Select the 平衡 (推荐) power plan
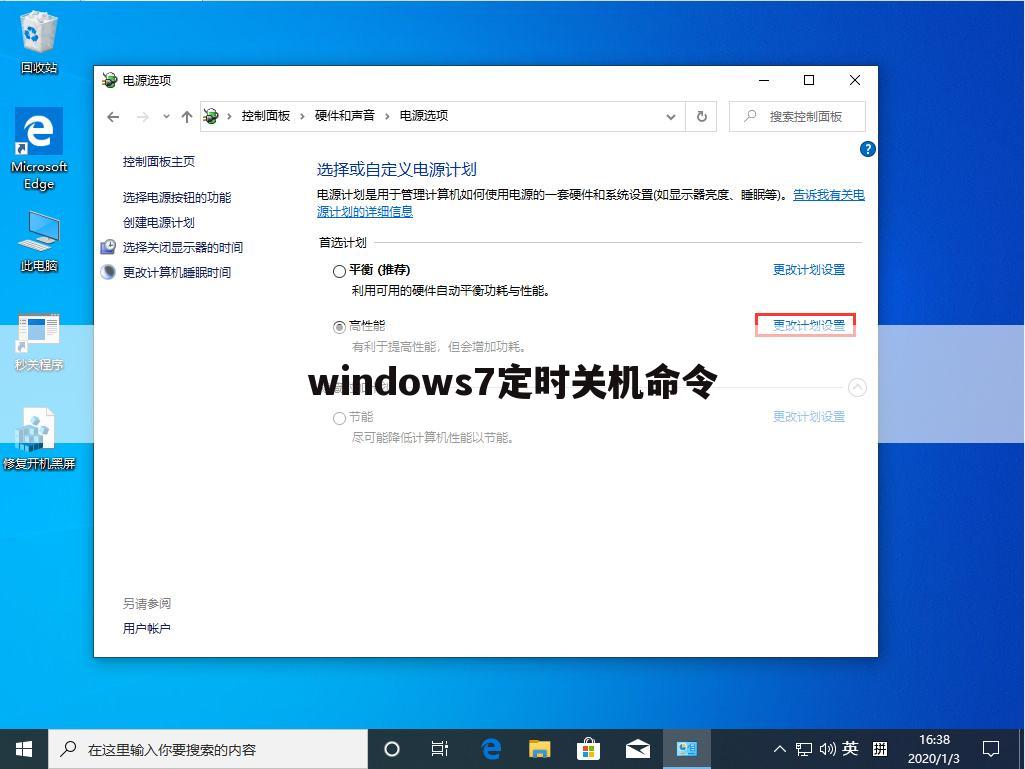Image resolution: width=1025 pixels, height=769 pixels. 339,270
